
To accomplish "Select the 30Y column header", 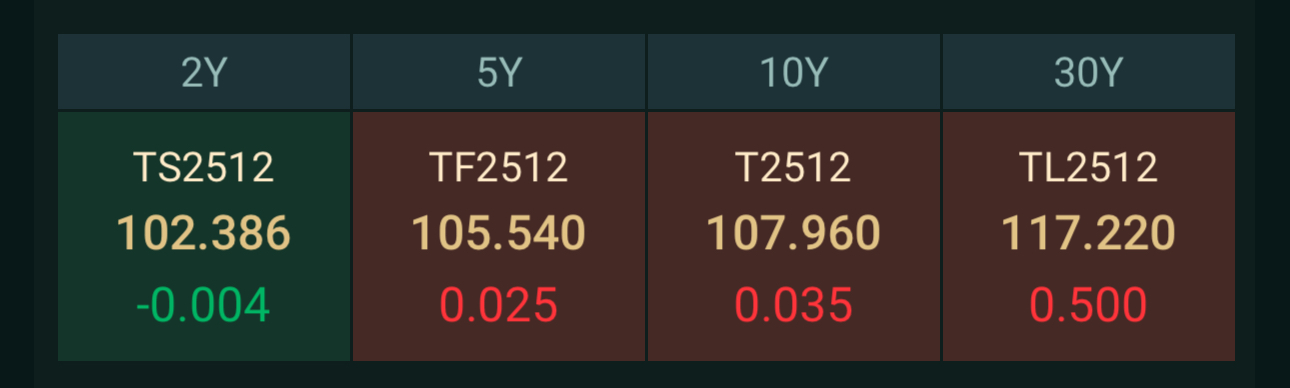I will click(x=1089, y=72).
